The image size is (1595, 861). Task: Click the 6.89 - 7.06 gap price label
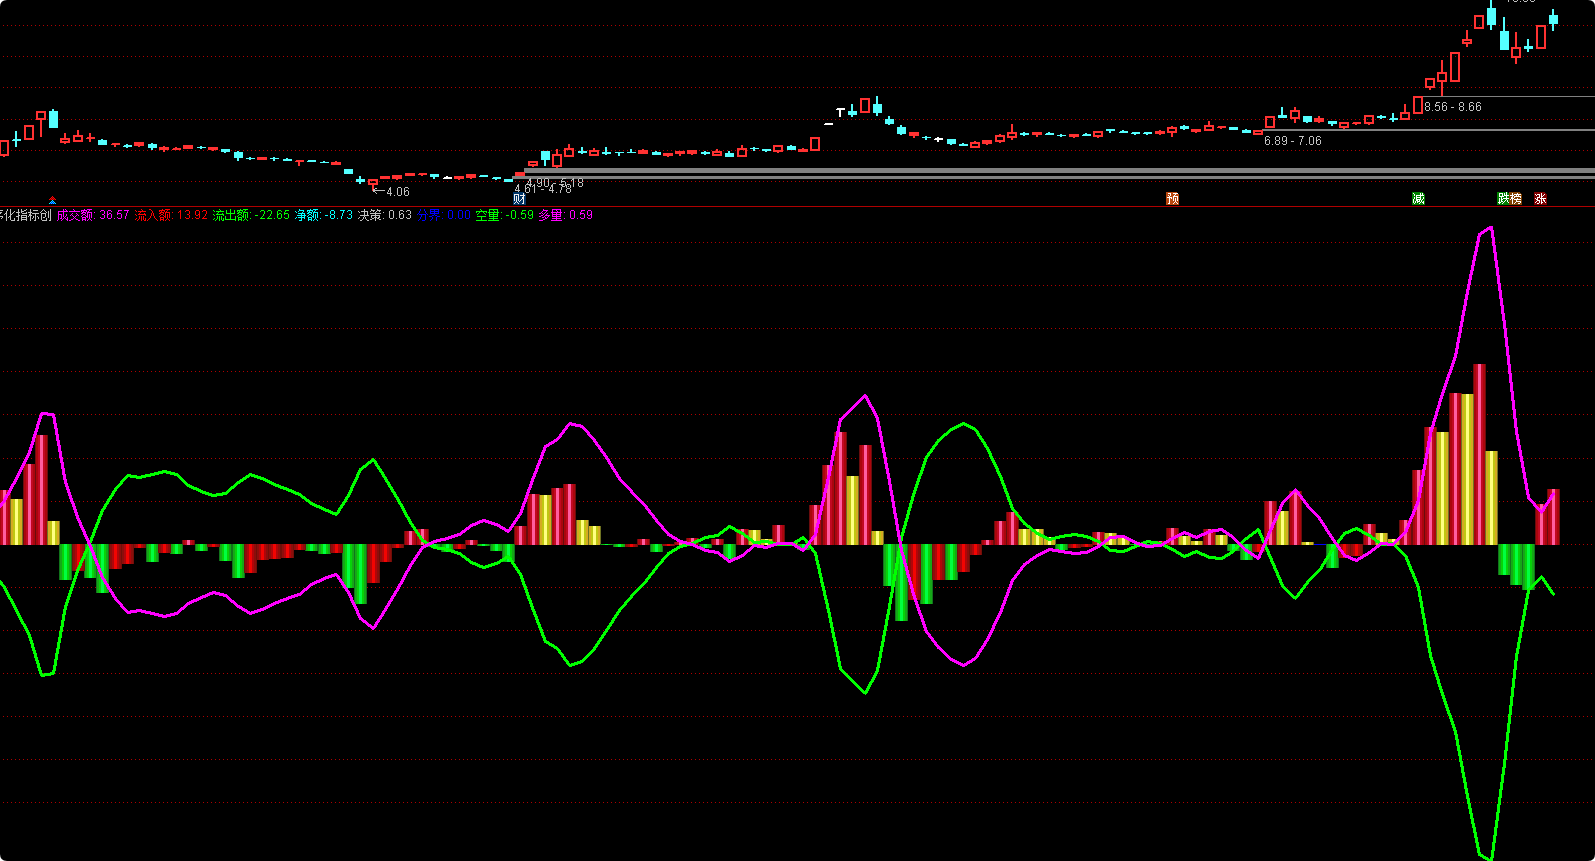pyautogui.click(x=1292, y=141)
